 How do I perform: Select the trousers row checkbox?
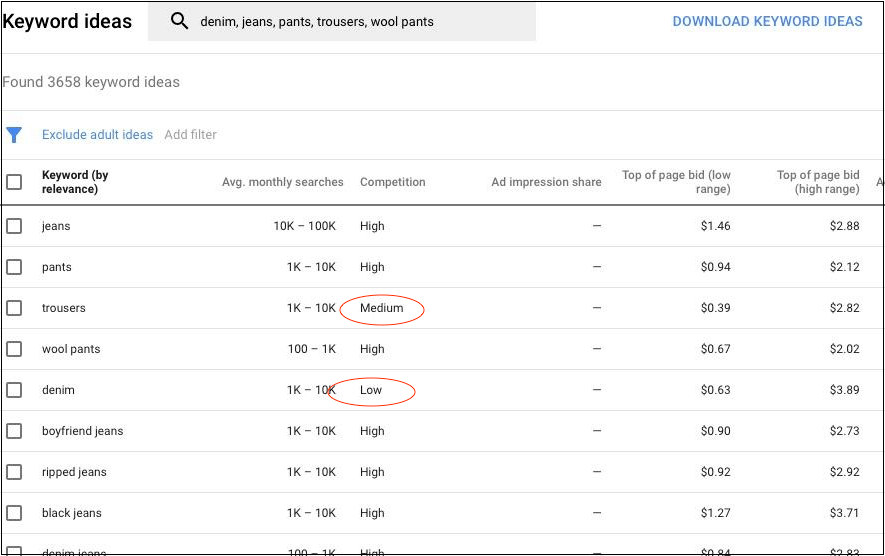click(14, 308)
